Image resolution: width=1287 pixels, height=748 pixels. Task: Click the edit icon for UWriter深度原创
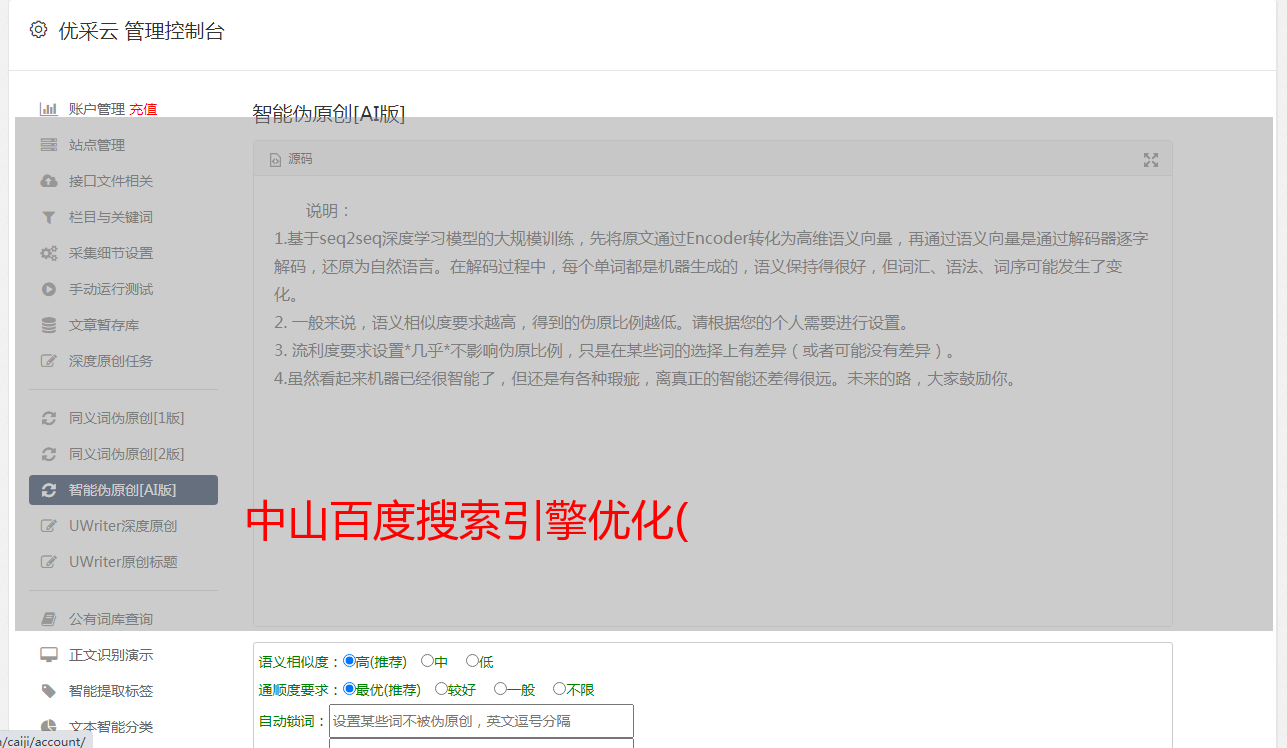[x=48, y=526]
